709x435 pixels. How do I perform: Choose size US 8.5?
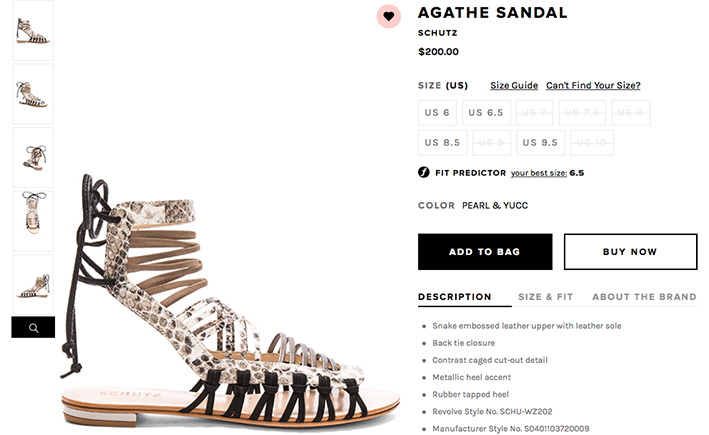point(442,142)
